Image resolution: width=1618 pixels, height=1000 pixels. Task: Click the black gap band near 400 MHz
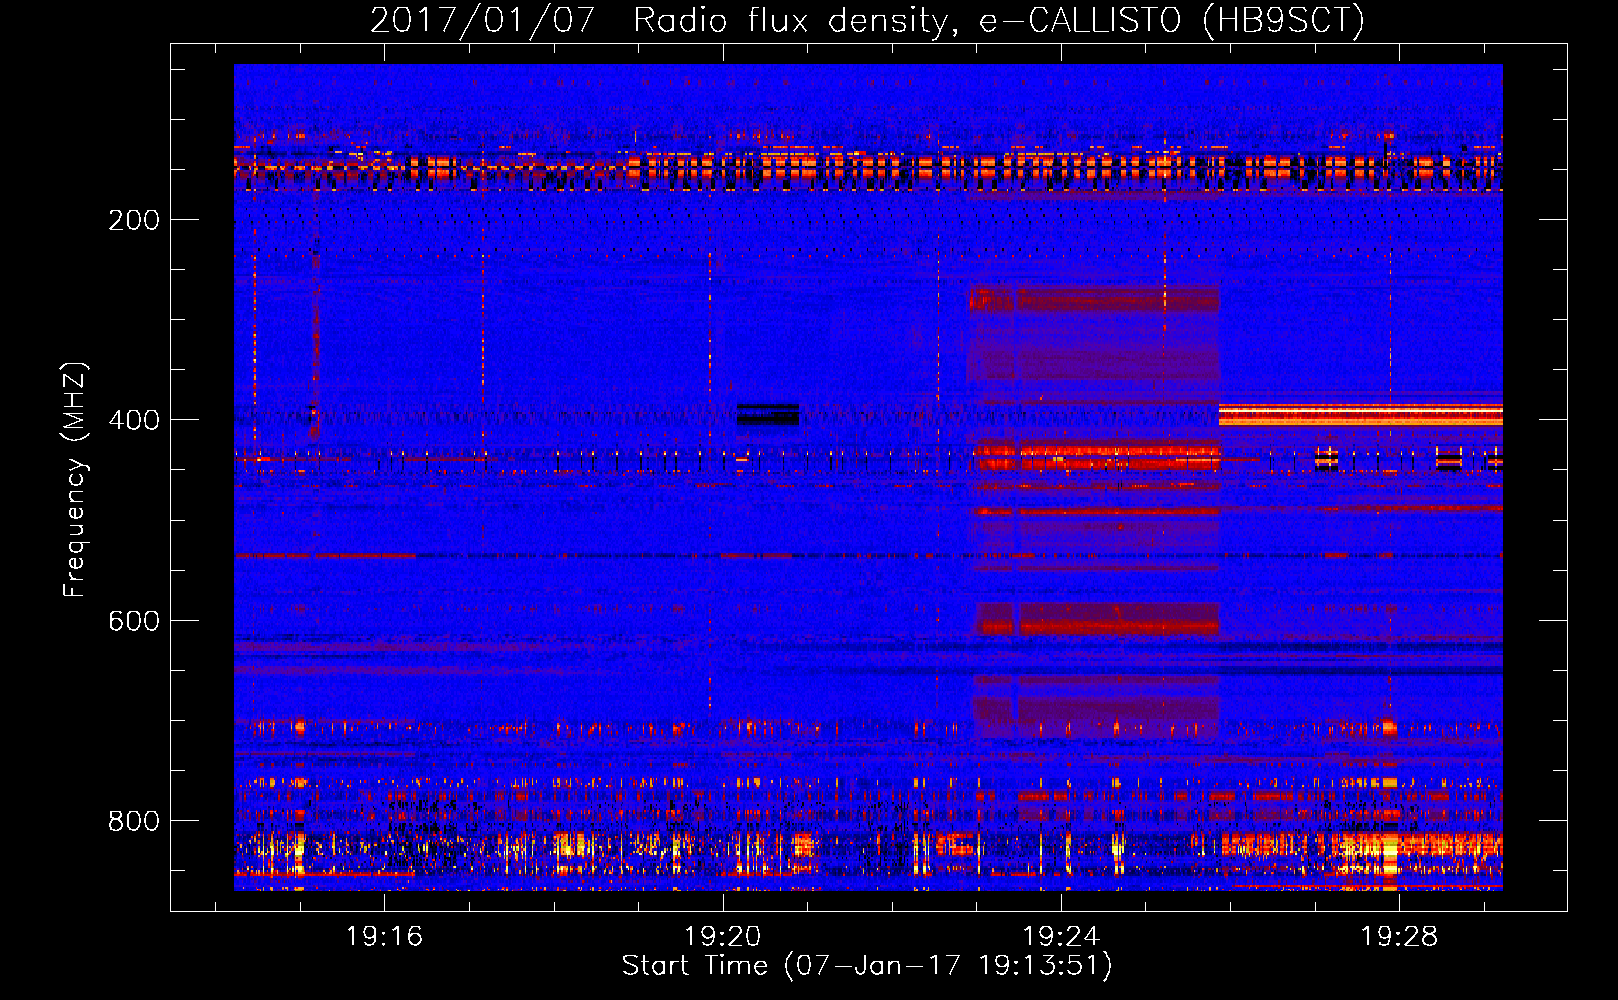768,414
